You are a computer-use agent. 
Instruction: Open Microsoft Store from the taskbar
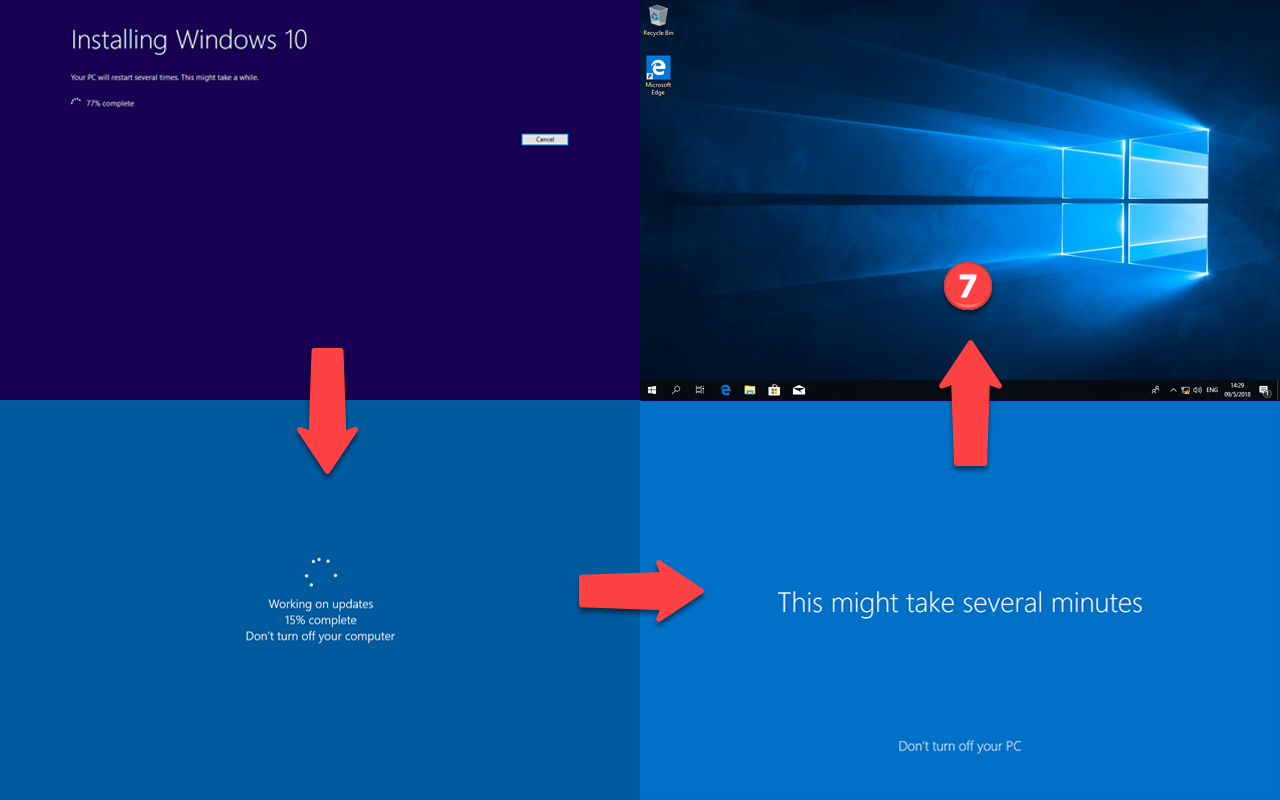[774, 390]
